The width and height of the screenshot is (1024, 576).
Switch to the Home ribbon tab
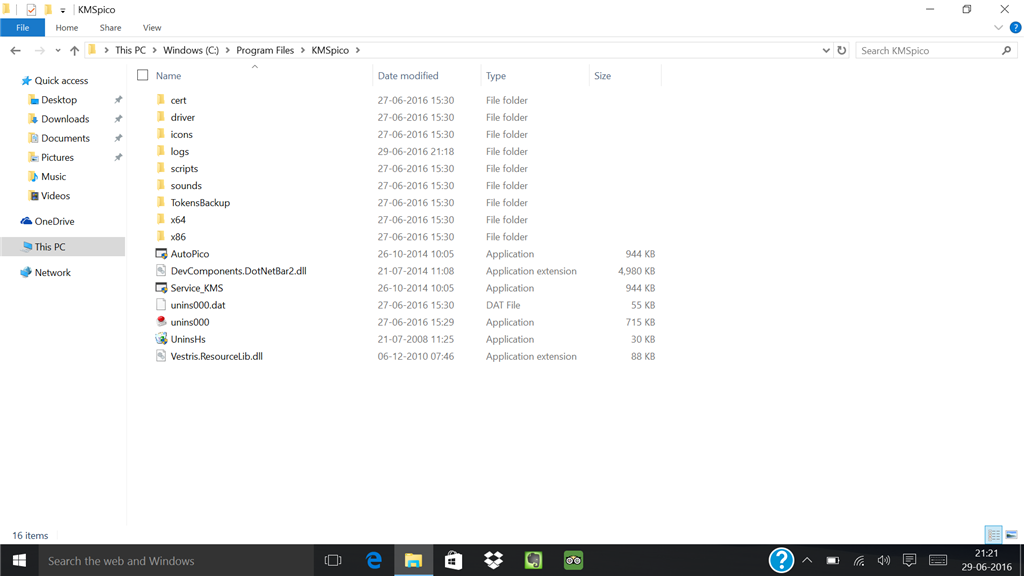(x=67, y=27)
